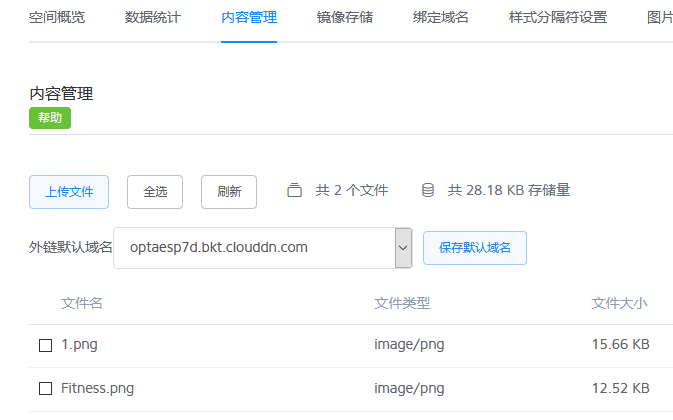673x420 pixels.
Task: Click the 上传文件 button
Action: click(69, 192)
